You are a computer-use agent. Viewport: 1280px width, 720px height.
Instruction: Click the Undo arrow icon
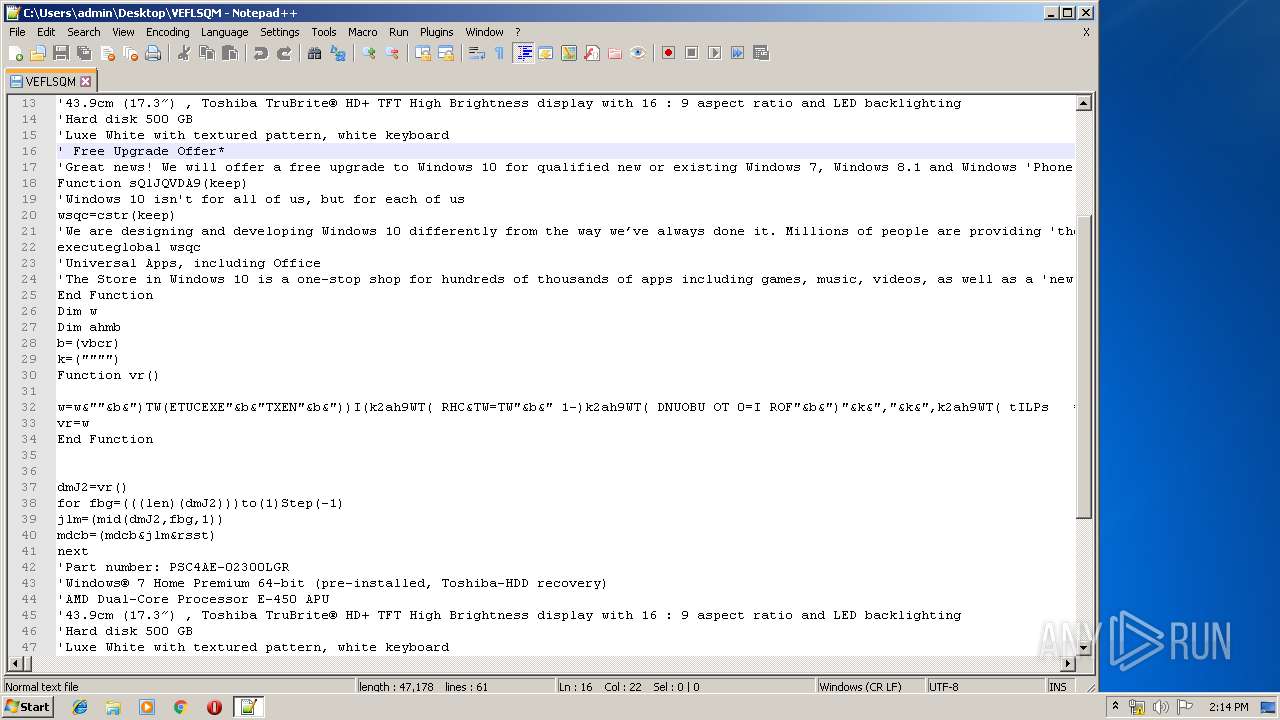tap(261, 53)
